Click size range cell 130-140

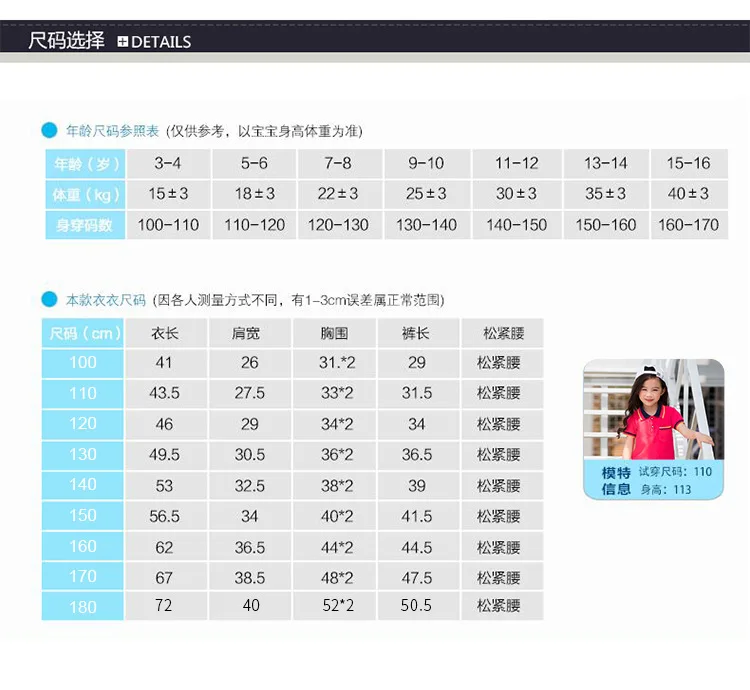coord(427,225)
